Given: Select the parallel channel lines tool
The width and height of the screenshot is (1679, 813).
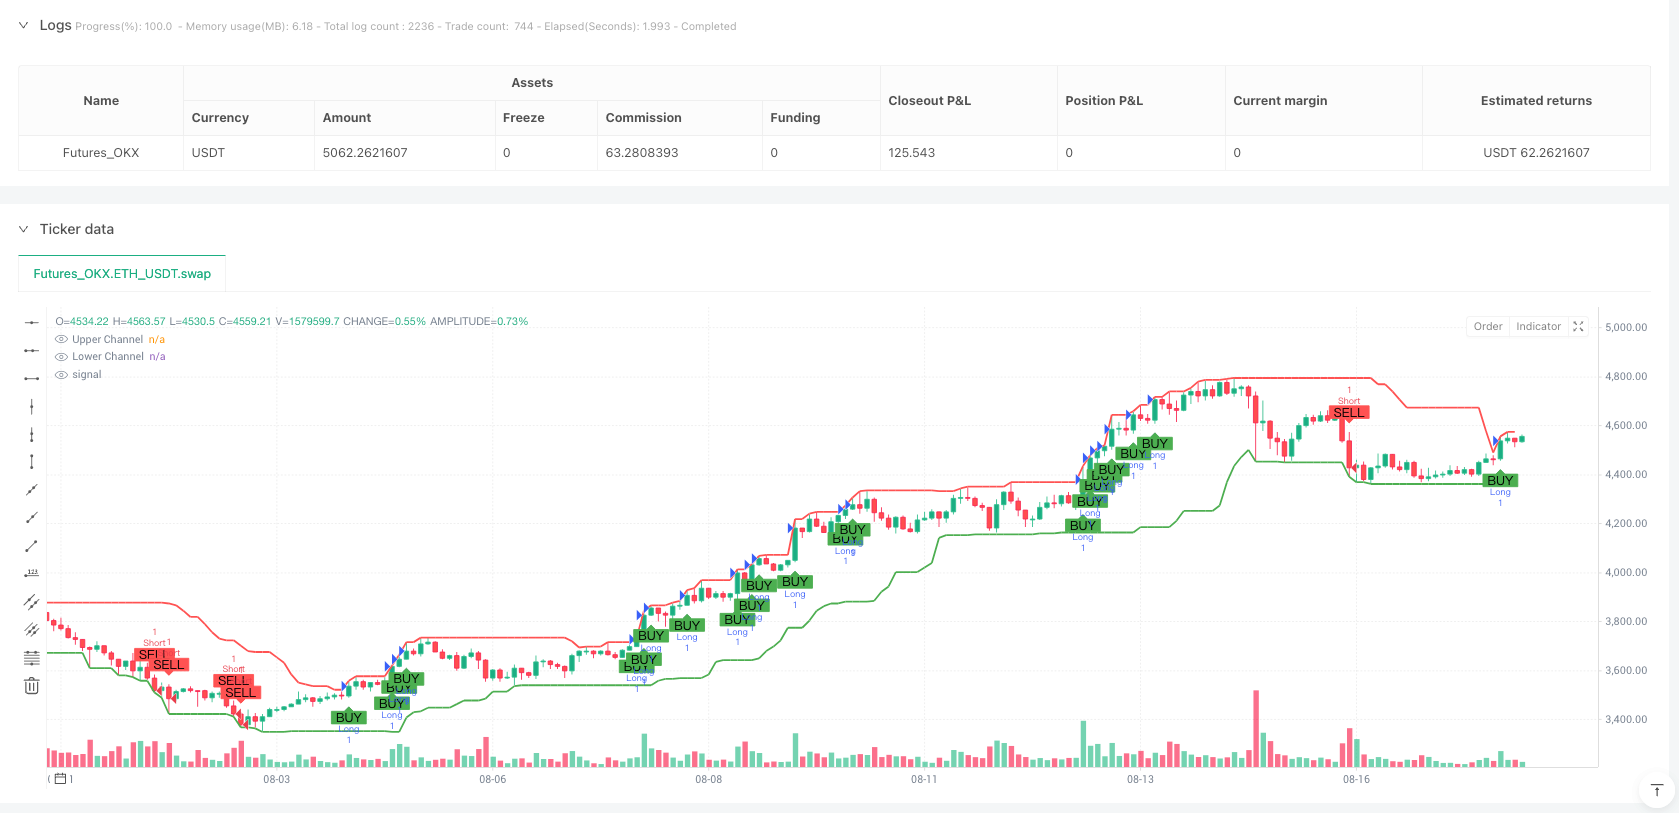Looking at the screenshot, I should 32,602.
